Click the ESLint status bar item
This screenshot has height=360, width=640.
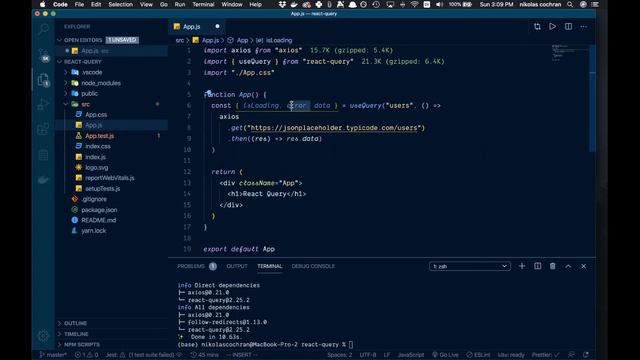pos(478,355)
